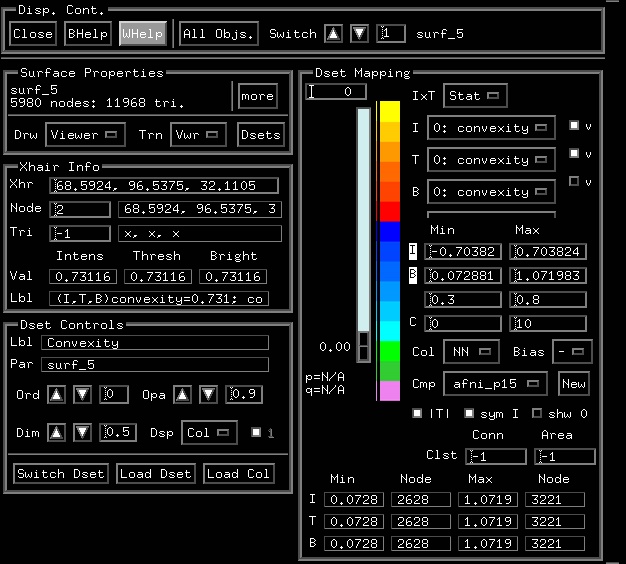Click the B Max field 1.071983
The height and width of the screenshot is (564, 626).
tap(548, 275)
